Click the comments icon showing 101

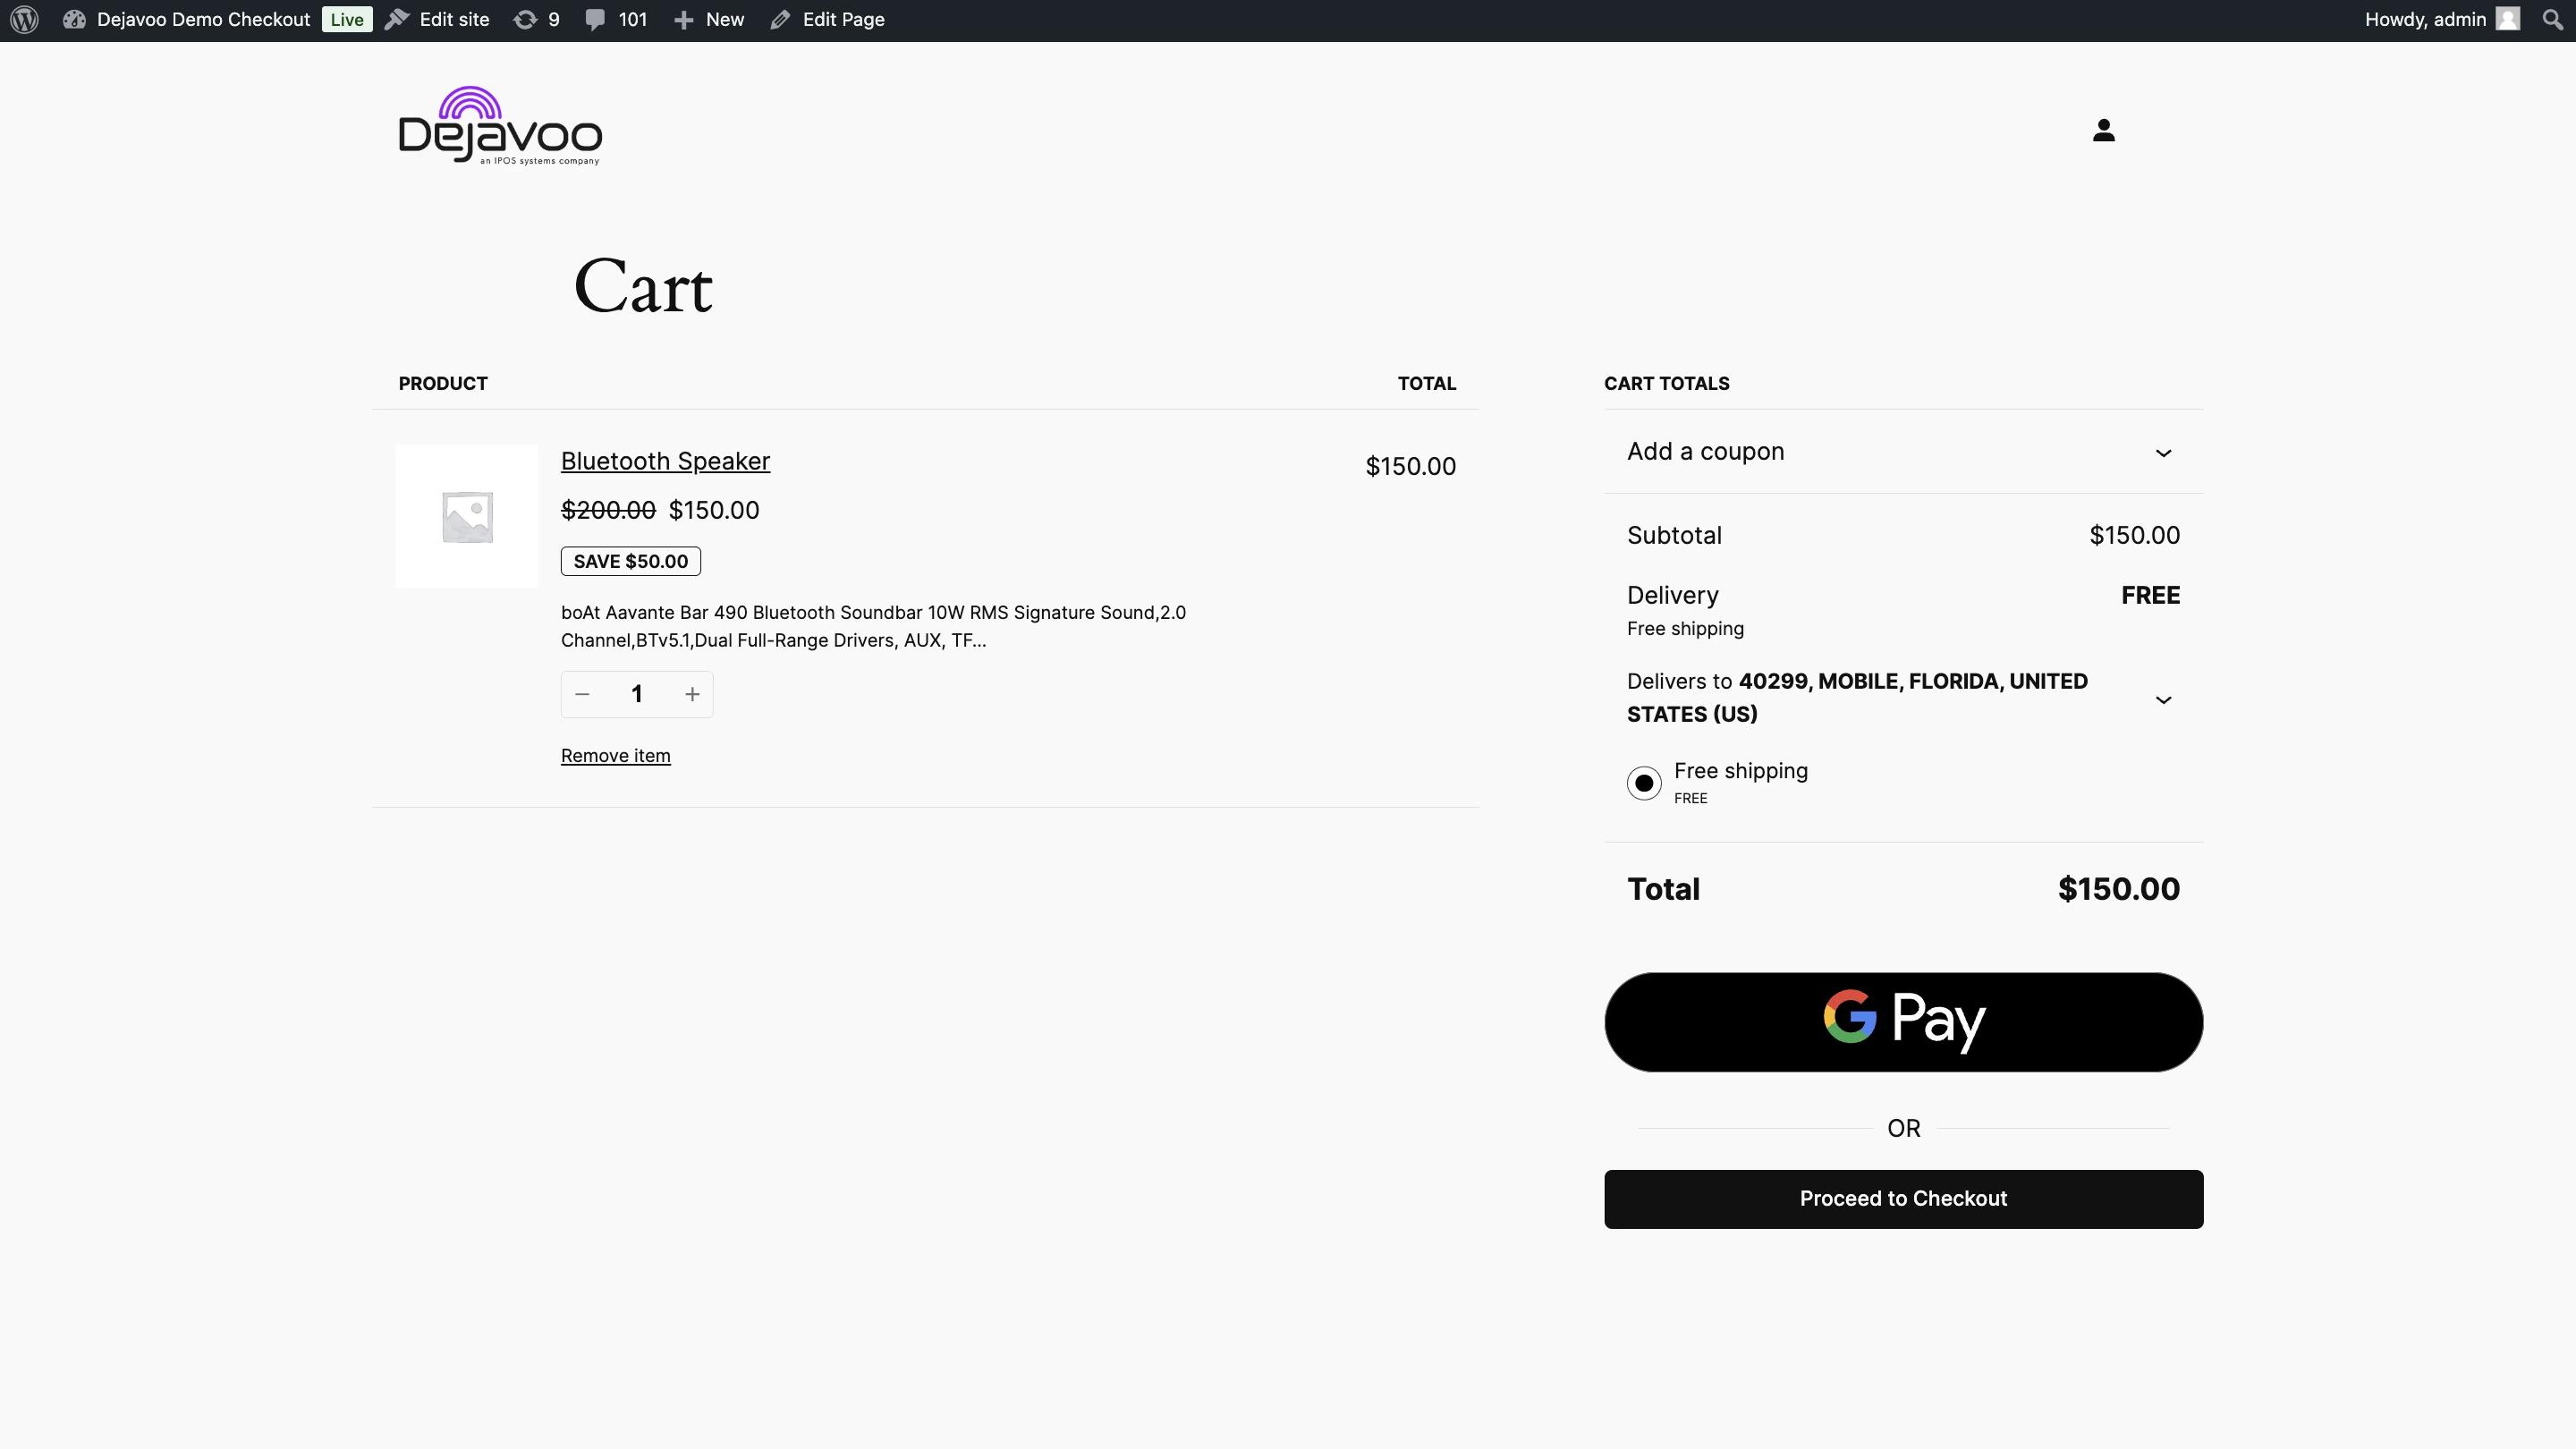click(x=598, y=20)
